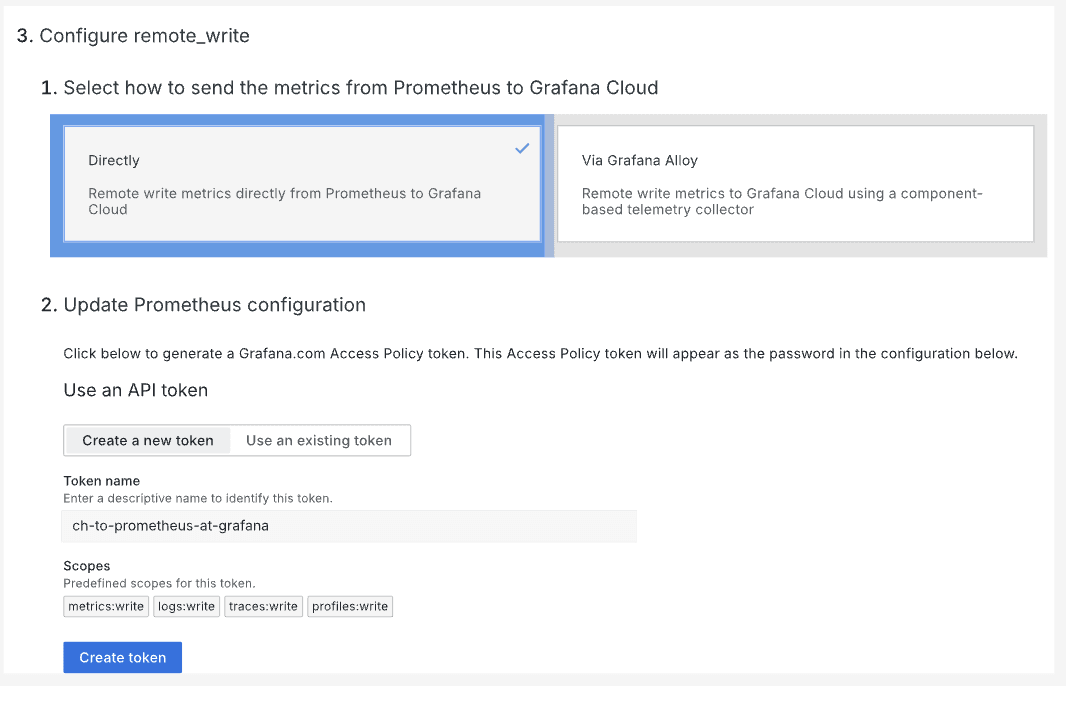Click the blue checkmark on the Directly card
The height and width of the screenshot is (717, 1080).
[522, 148]
